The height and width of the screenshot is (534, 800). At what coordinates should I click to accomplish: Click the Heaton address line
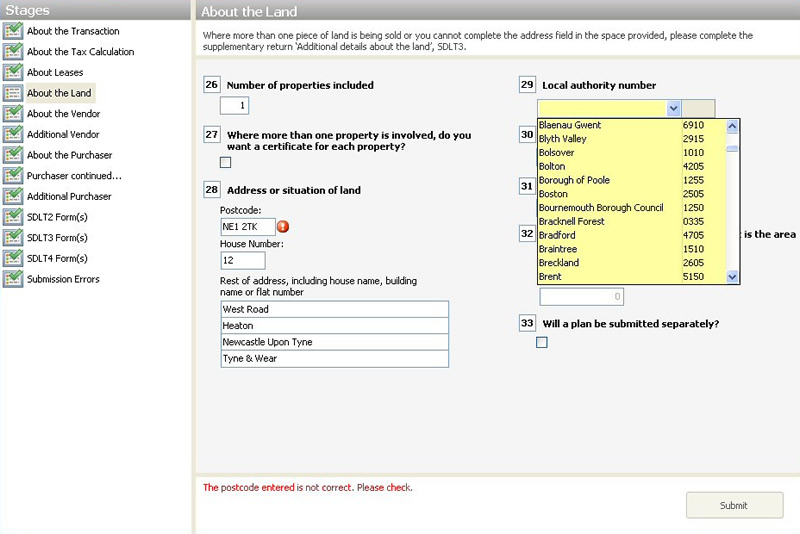(x=335, y=325)
